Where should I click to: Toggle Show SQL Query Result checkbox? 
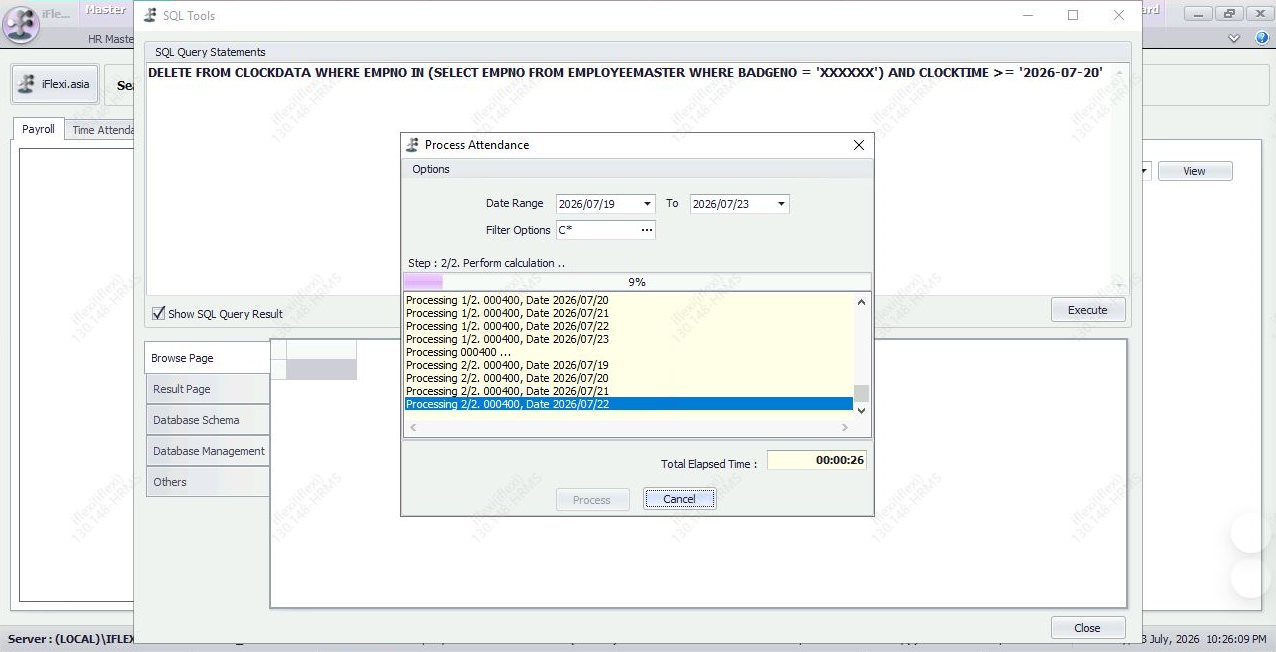coord(158,313)
